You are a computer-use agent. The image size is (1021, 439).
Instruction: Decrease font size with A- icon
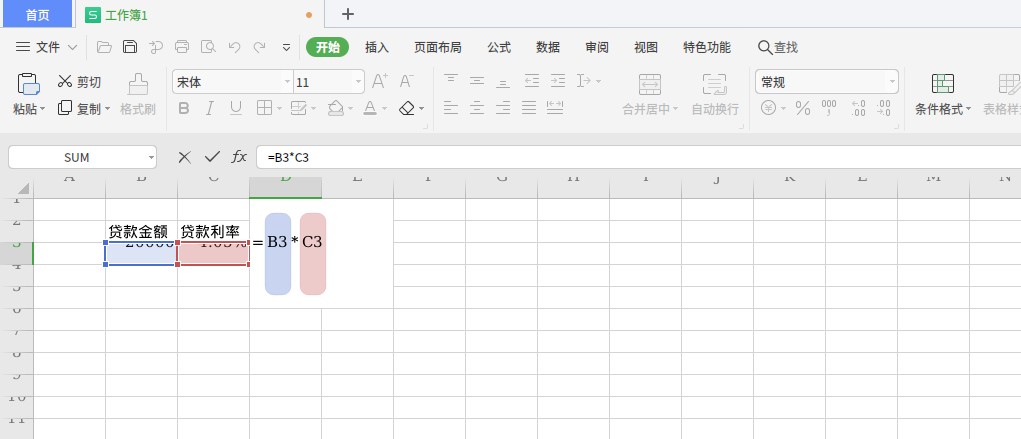tap(406, 81)
